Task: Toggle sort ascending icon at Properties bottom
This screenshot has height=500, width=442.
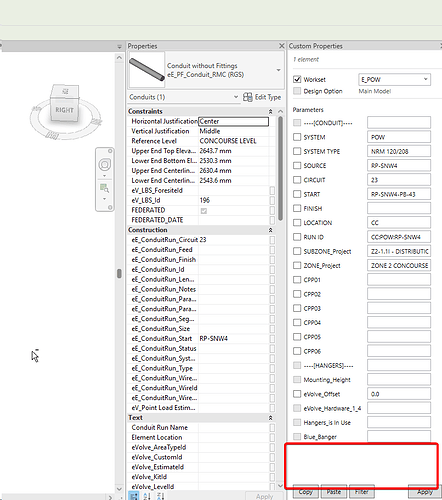Action: pos(147,496)
